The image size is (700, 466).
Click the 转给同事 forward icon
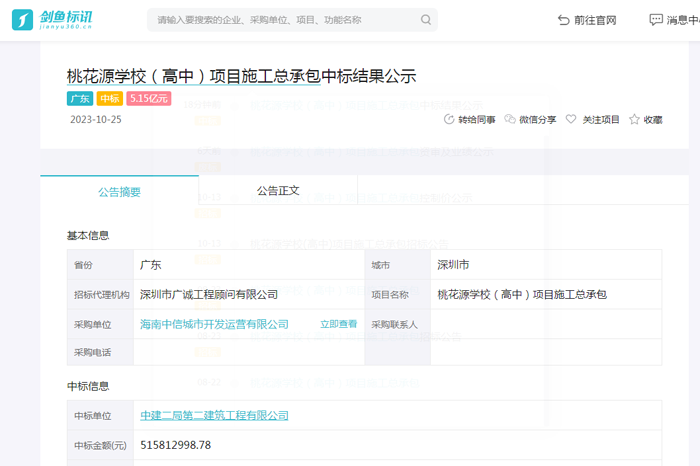[x=448, y=119]
